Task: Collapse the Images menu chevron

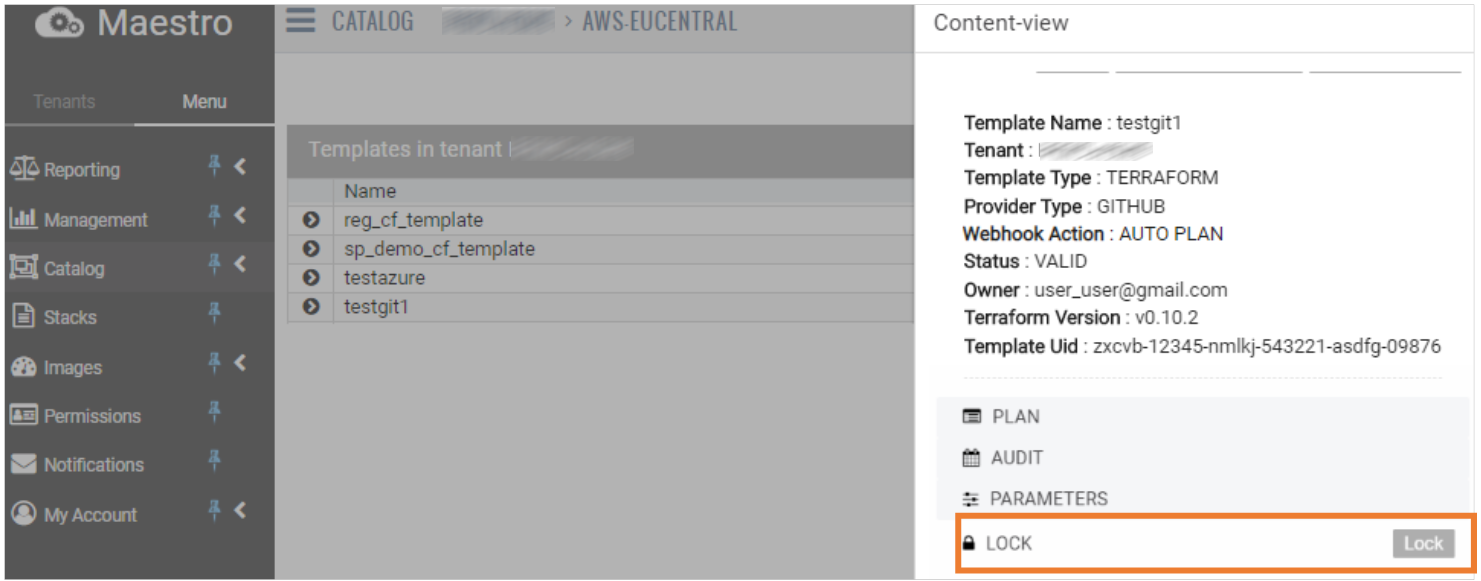Action: pos(240,364)
